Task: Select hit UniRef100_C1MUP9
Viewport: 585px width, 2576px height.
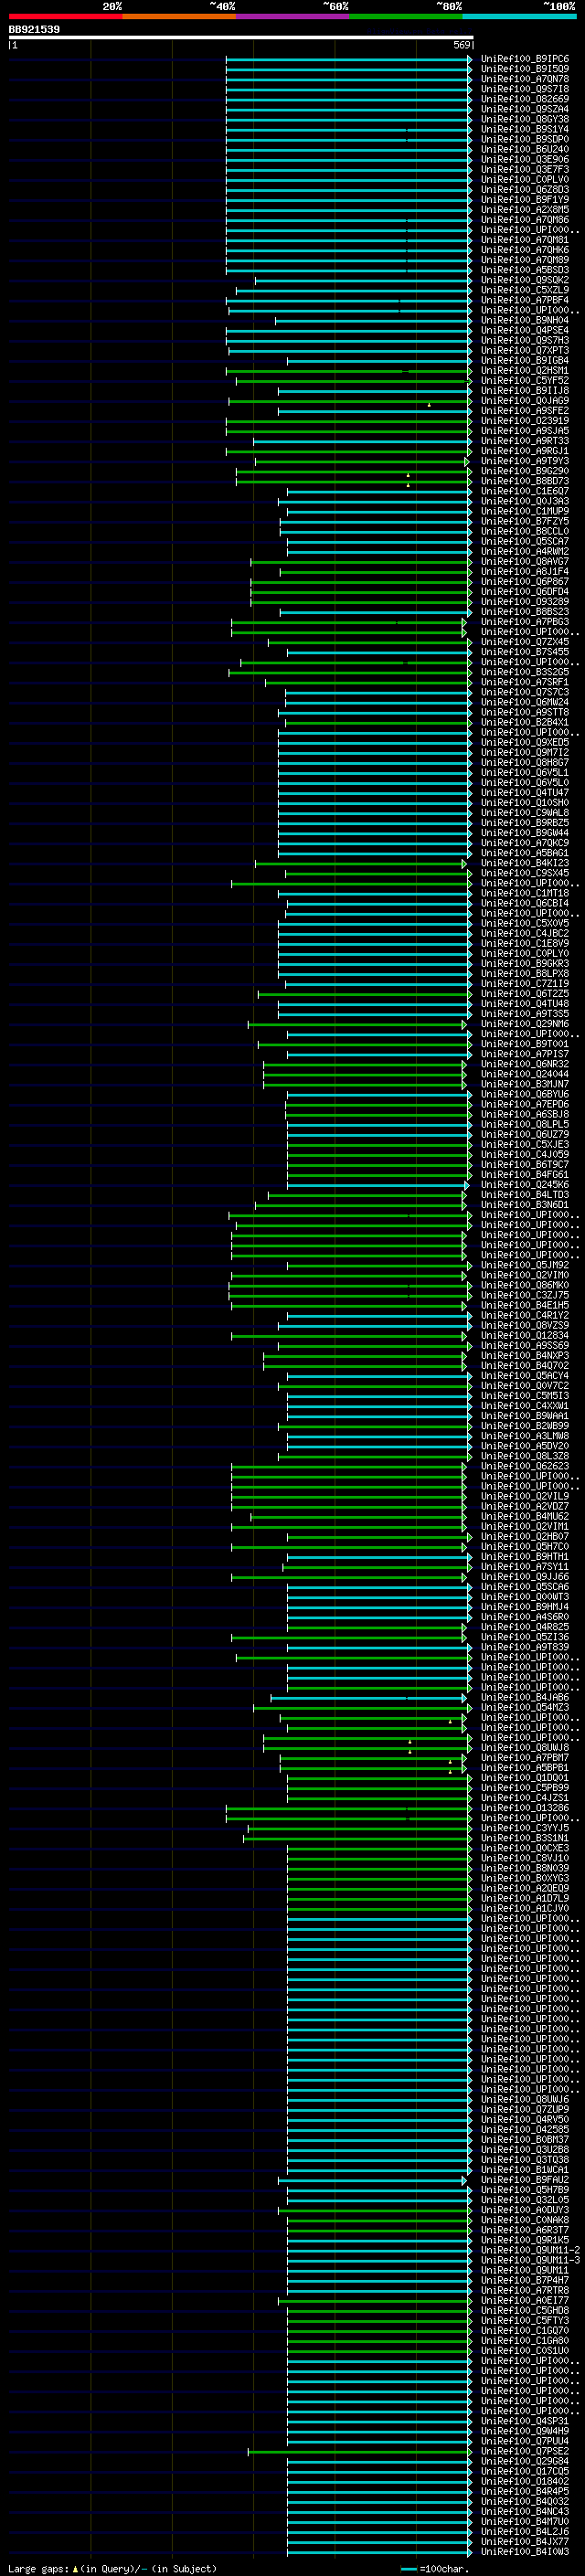Action: (x=524, y=511)
